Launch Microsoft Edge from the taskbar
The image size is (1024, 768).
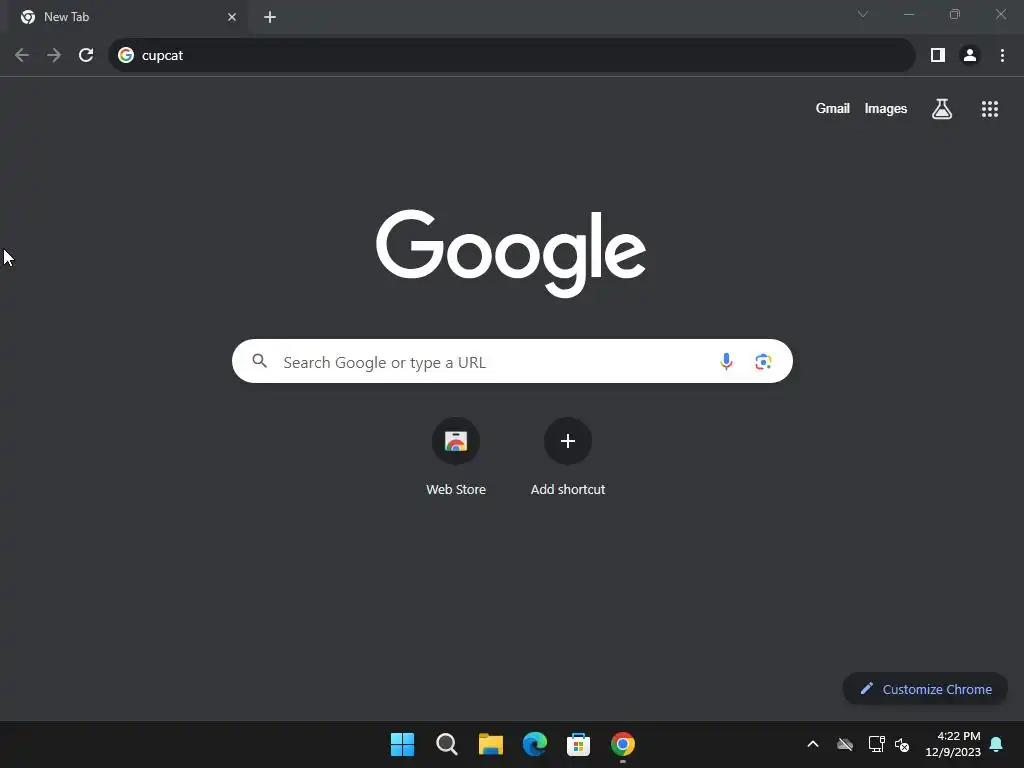pyautogui.click(x=535, y=744)
